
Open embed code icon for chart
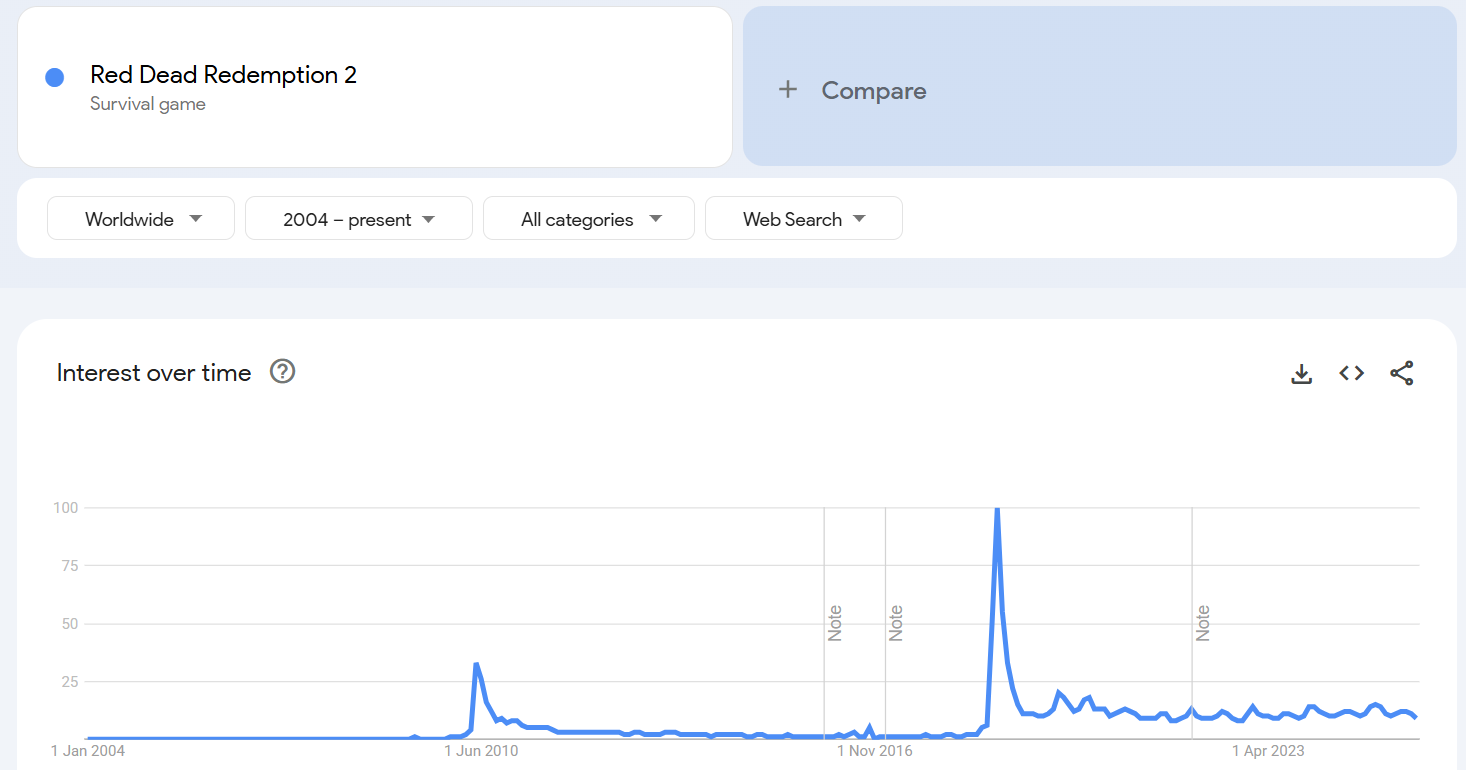tap(1352, 373)
